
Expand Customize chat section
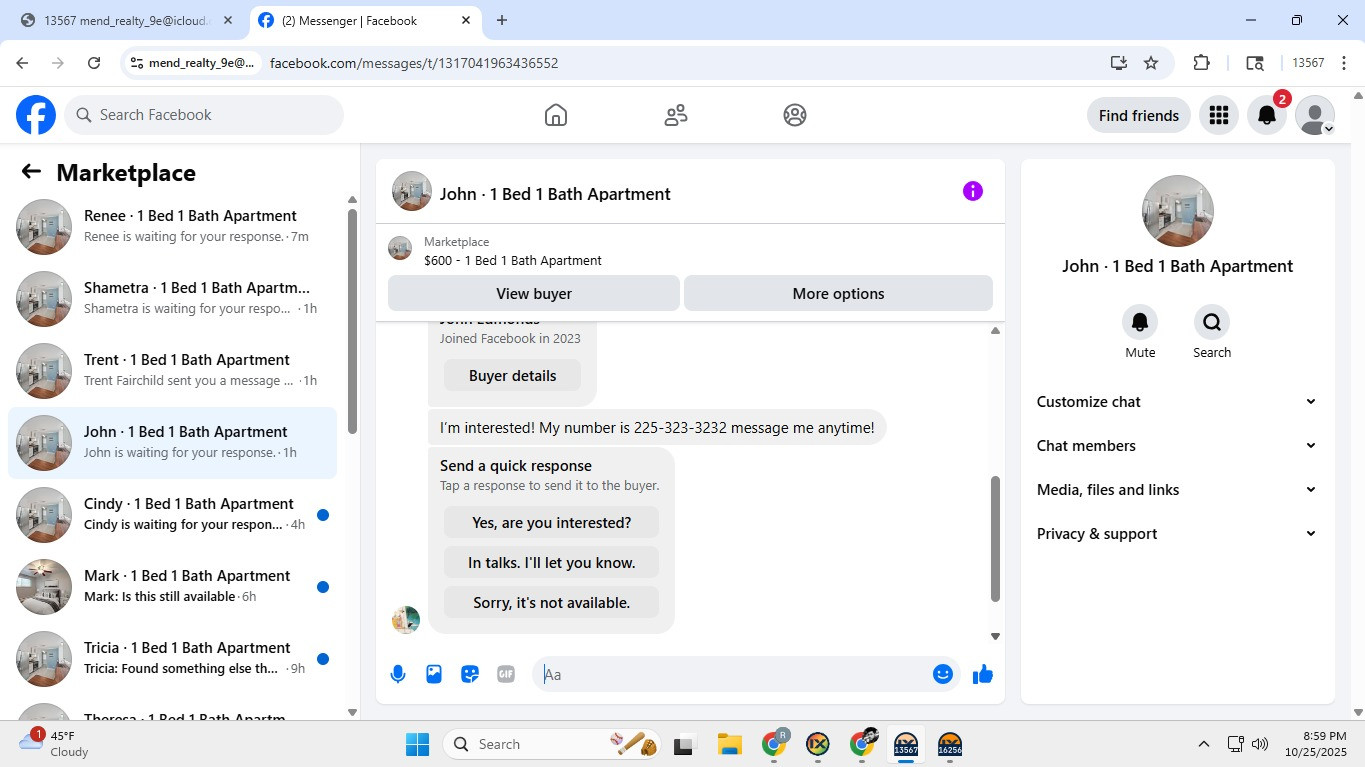(x=1177, y=402)
